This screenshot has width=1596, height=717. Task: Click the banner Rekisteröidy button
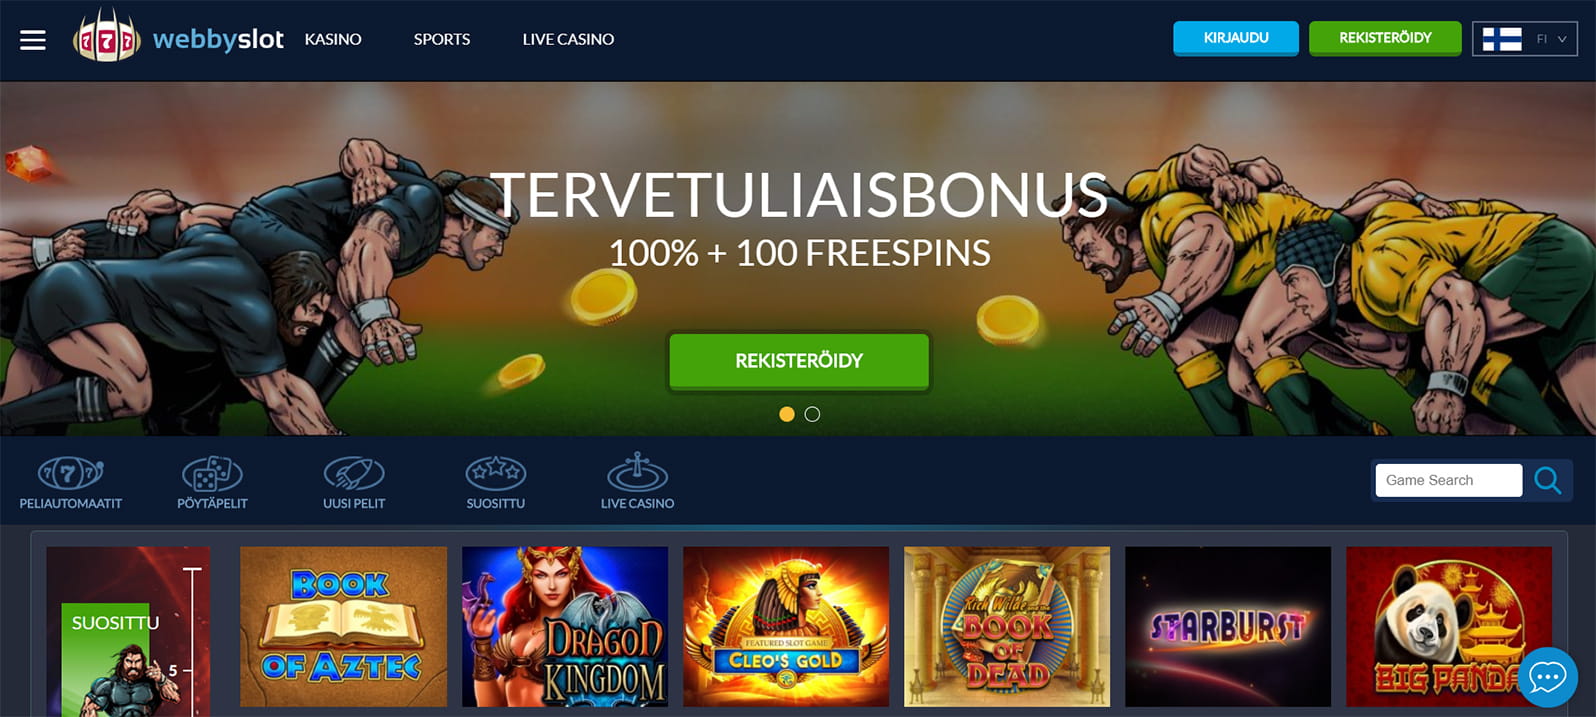click(799, 361)
